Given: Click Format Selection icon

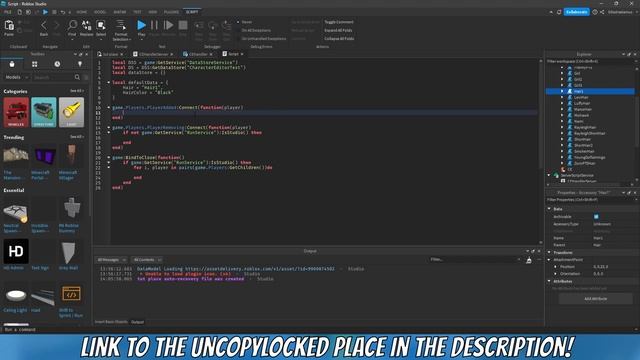Looking at the screenshot, I should pos(121,25).
